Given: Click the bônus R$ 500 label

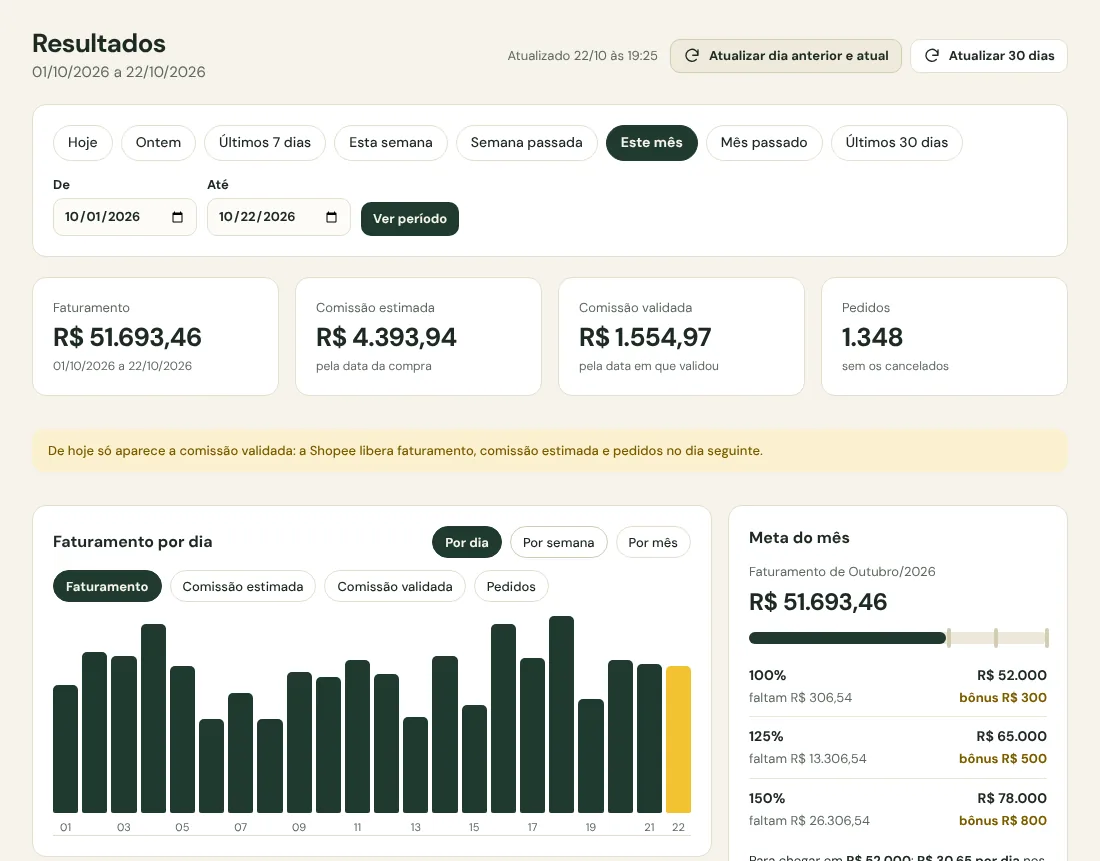Looking at the screenshot, I should click(1002, 759).
